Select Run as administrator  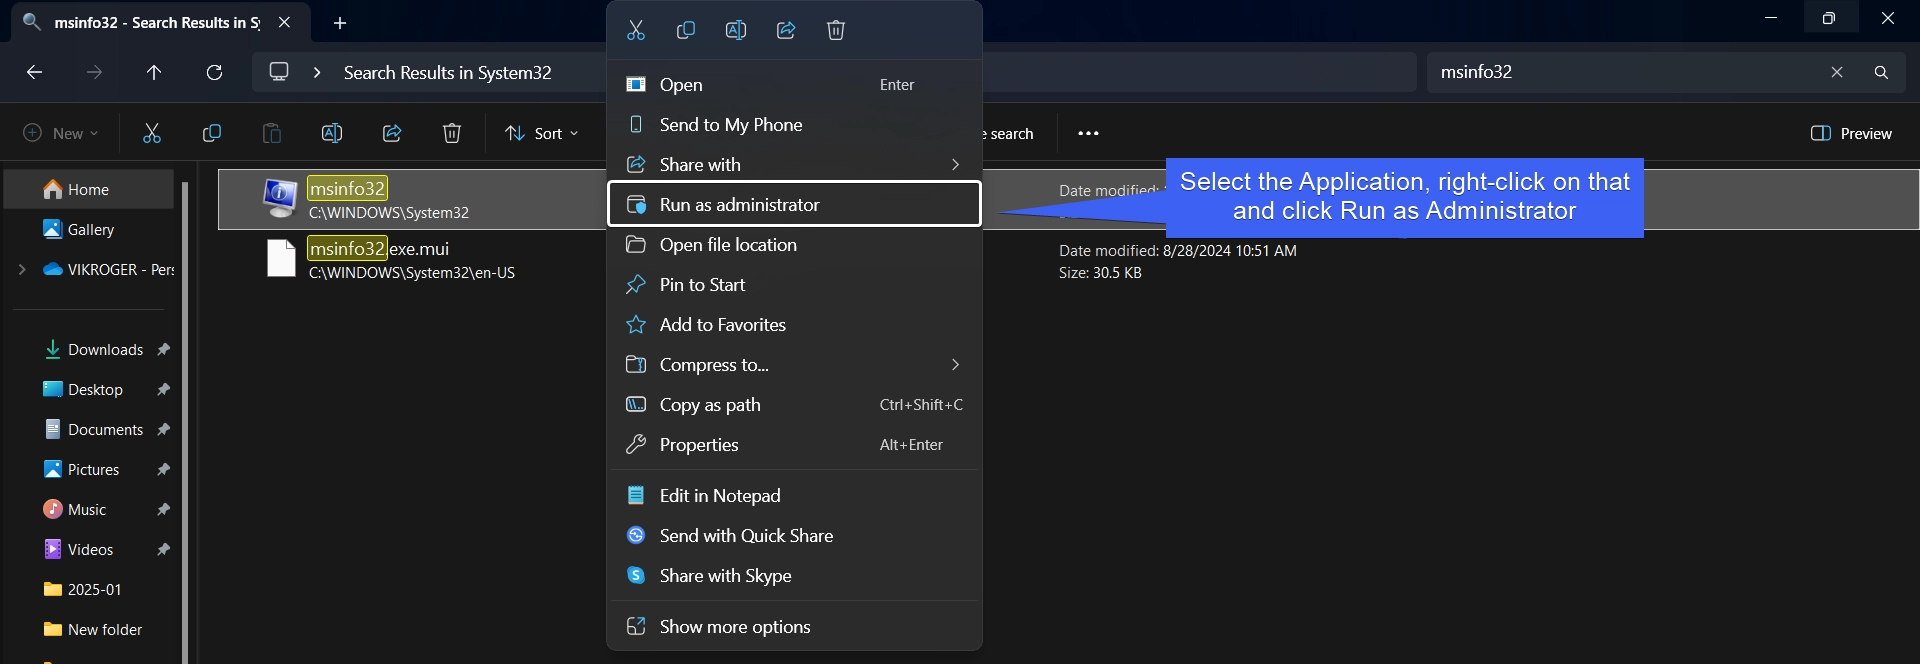click(794, 204)
